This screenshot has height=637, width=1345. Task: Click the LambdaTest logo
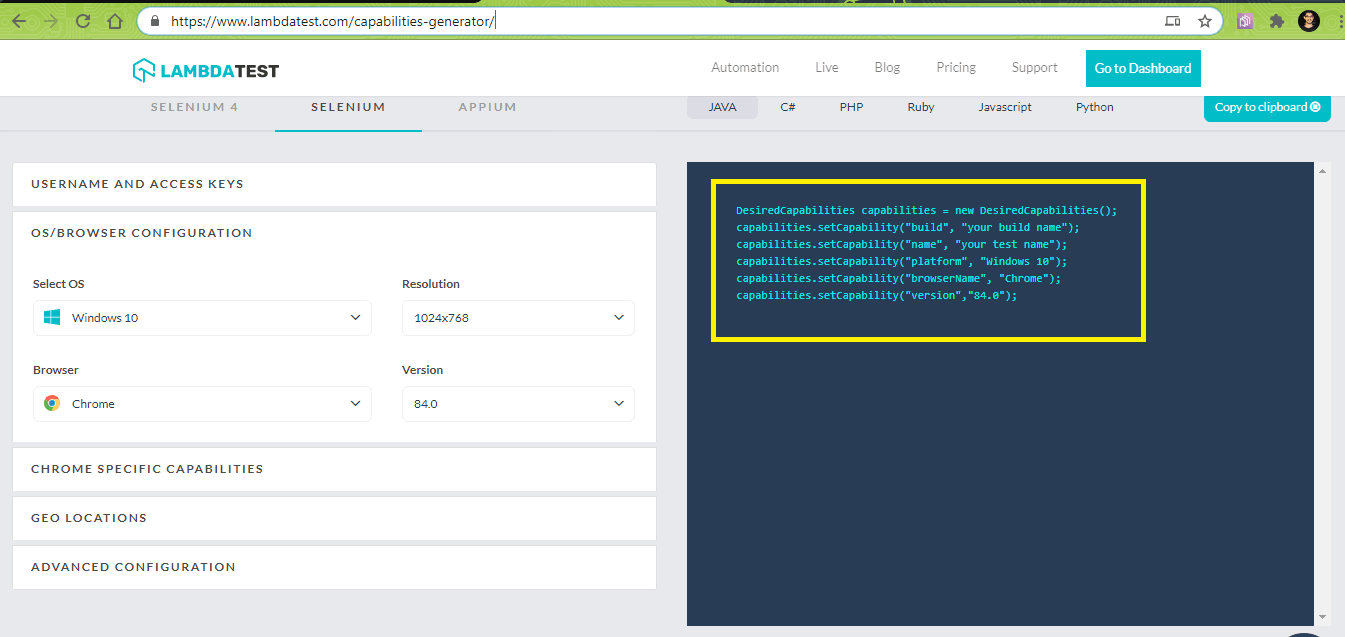point(205,70)
